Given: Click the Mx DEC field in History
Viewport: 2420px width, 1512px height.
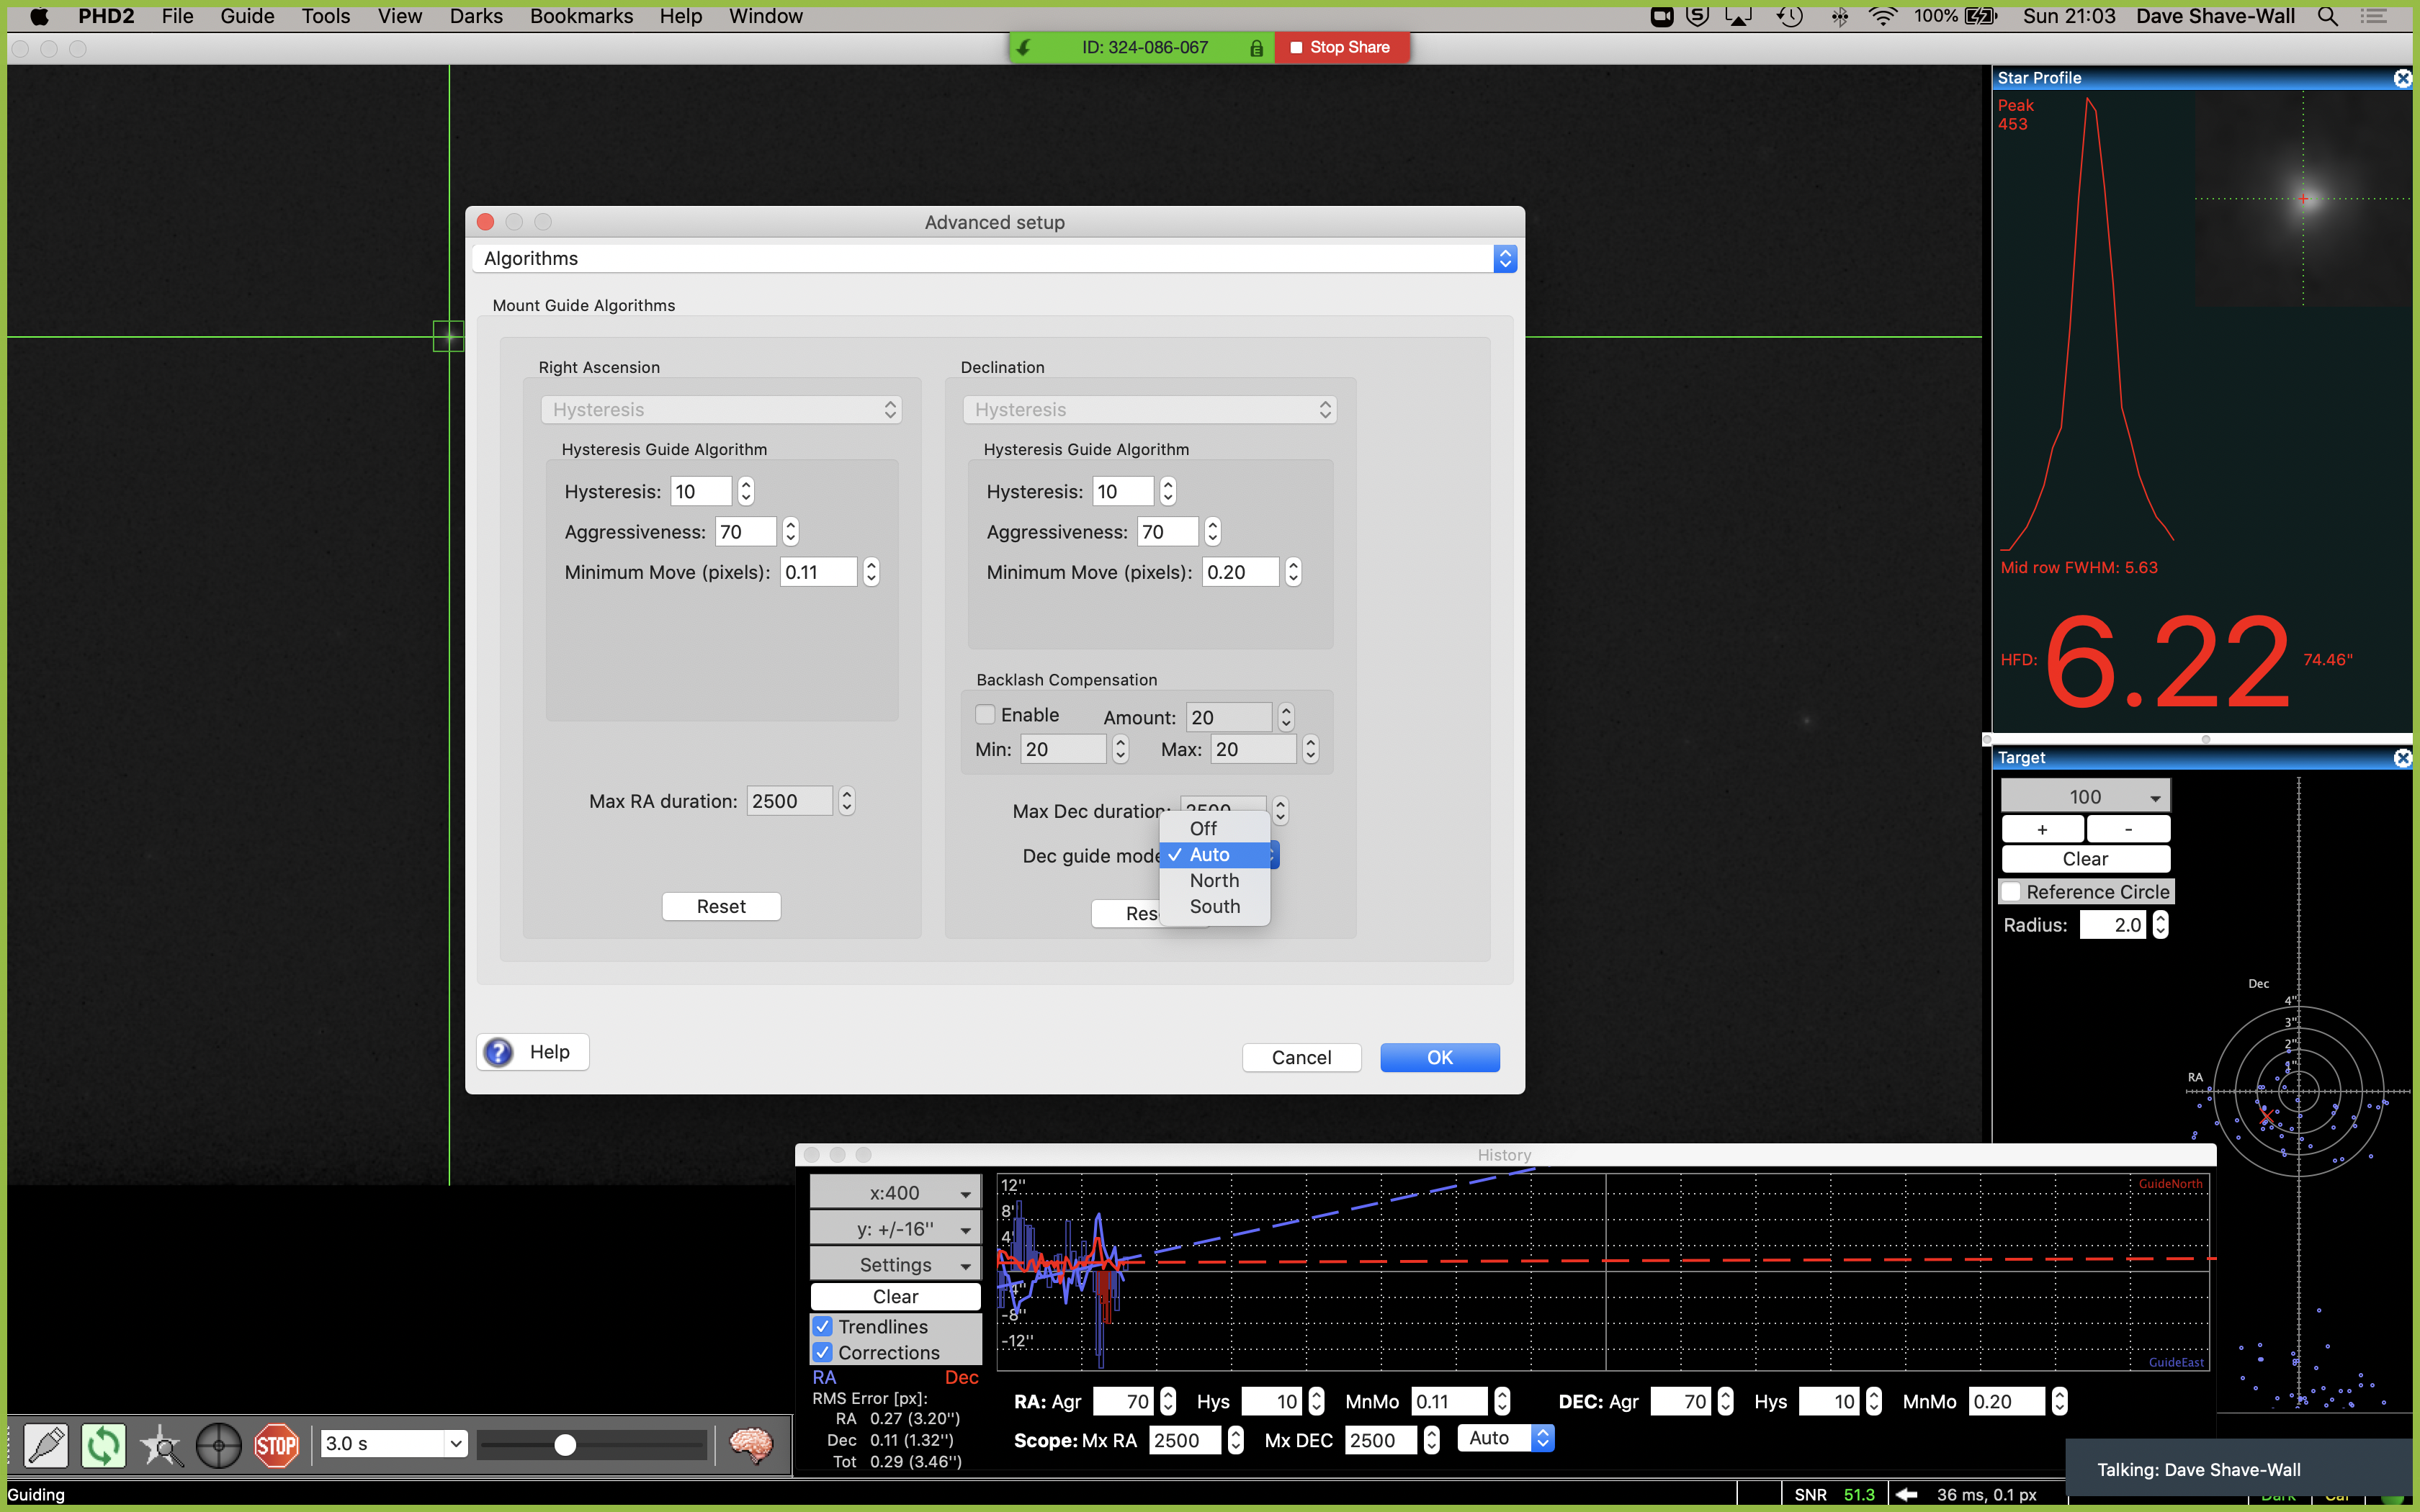Looking at the screenshot, I should 1380,1440.
